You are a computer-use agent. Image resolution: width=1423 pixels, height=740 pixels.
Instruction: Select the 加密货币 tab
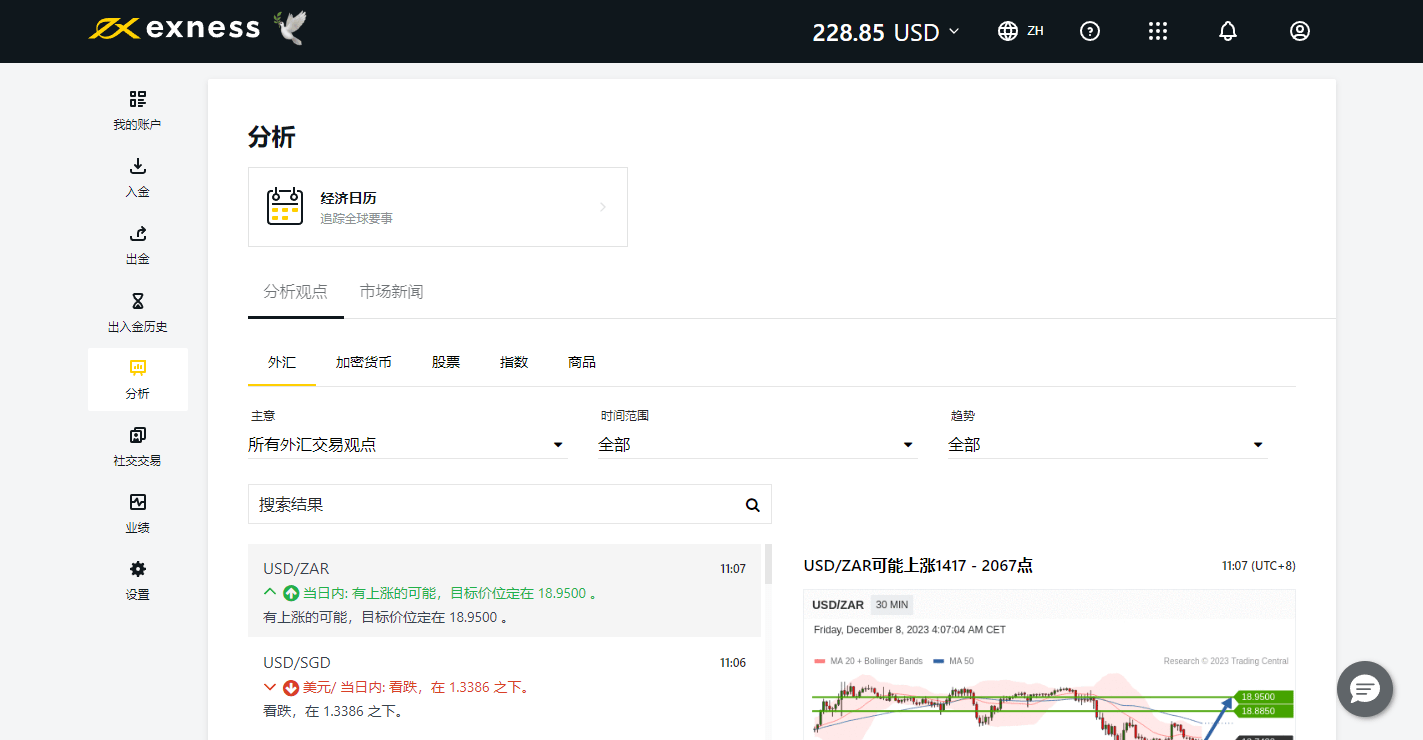tap(363, 362)
